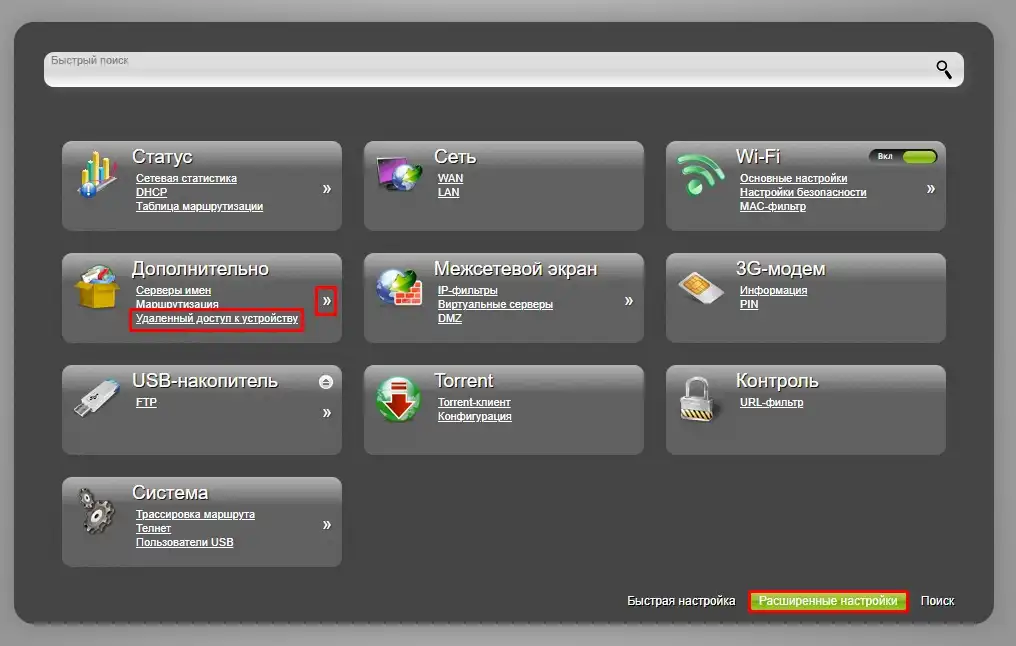Screen dimensions: 1016x646
Task: Open the URL filter link
Action: click(771, 403)
